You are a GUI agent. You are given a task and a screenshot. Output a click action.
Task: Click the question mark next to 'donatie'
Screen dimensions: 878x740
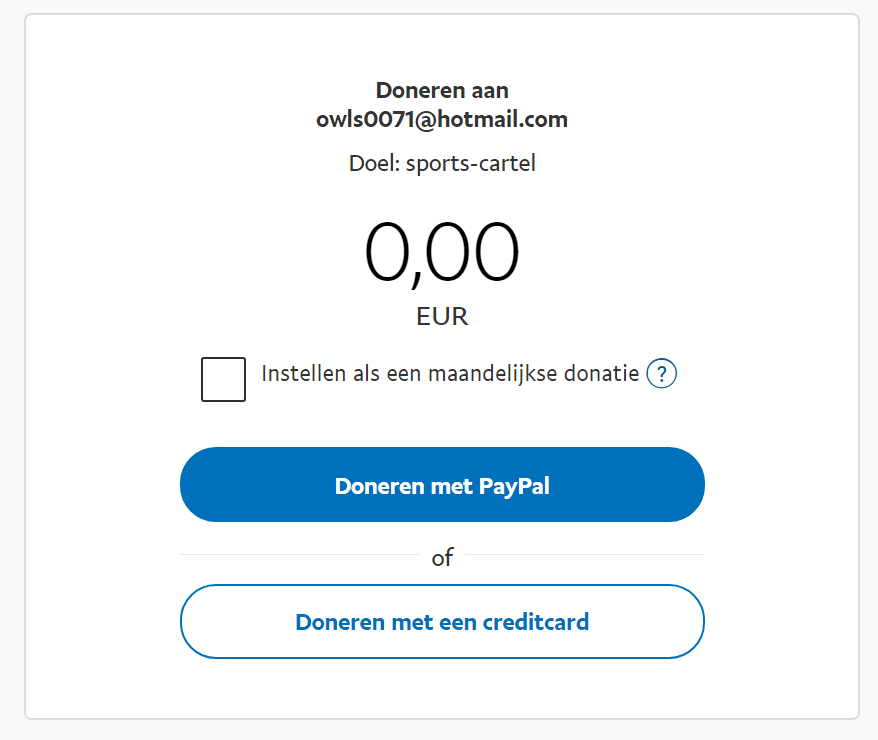pos(662,374)
